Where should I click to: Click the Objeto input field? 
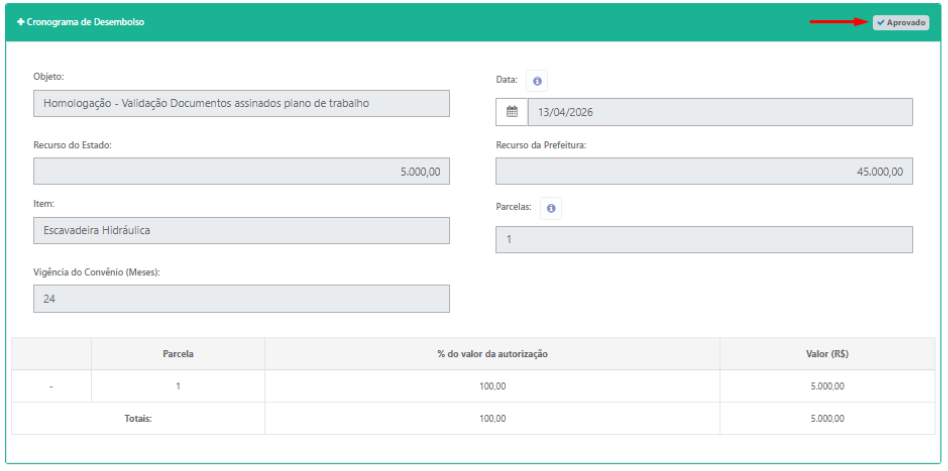pos(241,103)
